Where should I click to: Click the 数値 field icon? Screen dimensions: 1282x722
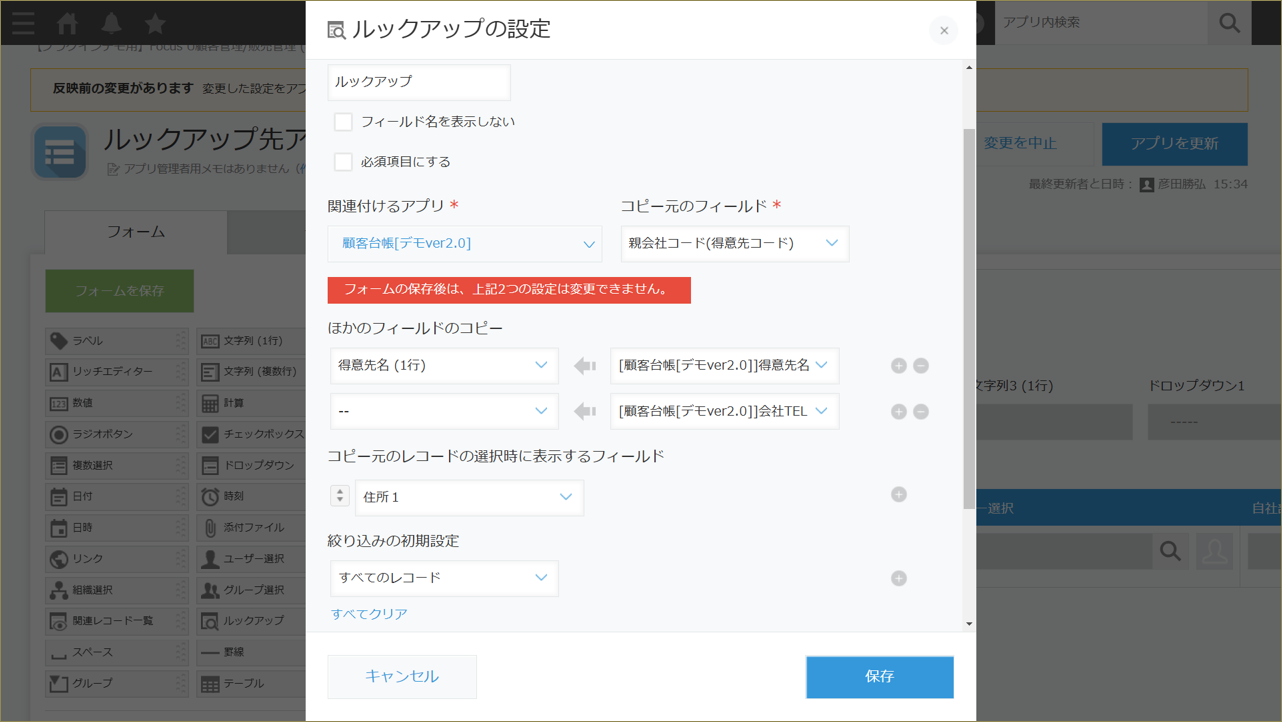coord(59,403)
